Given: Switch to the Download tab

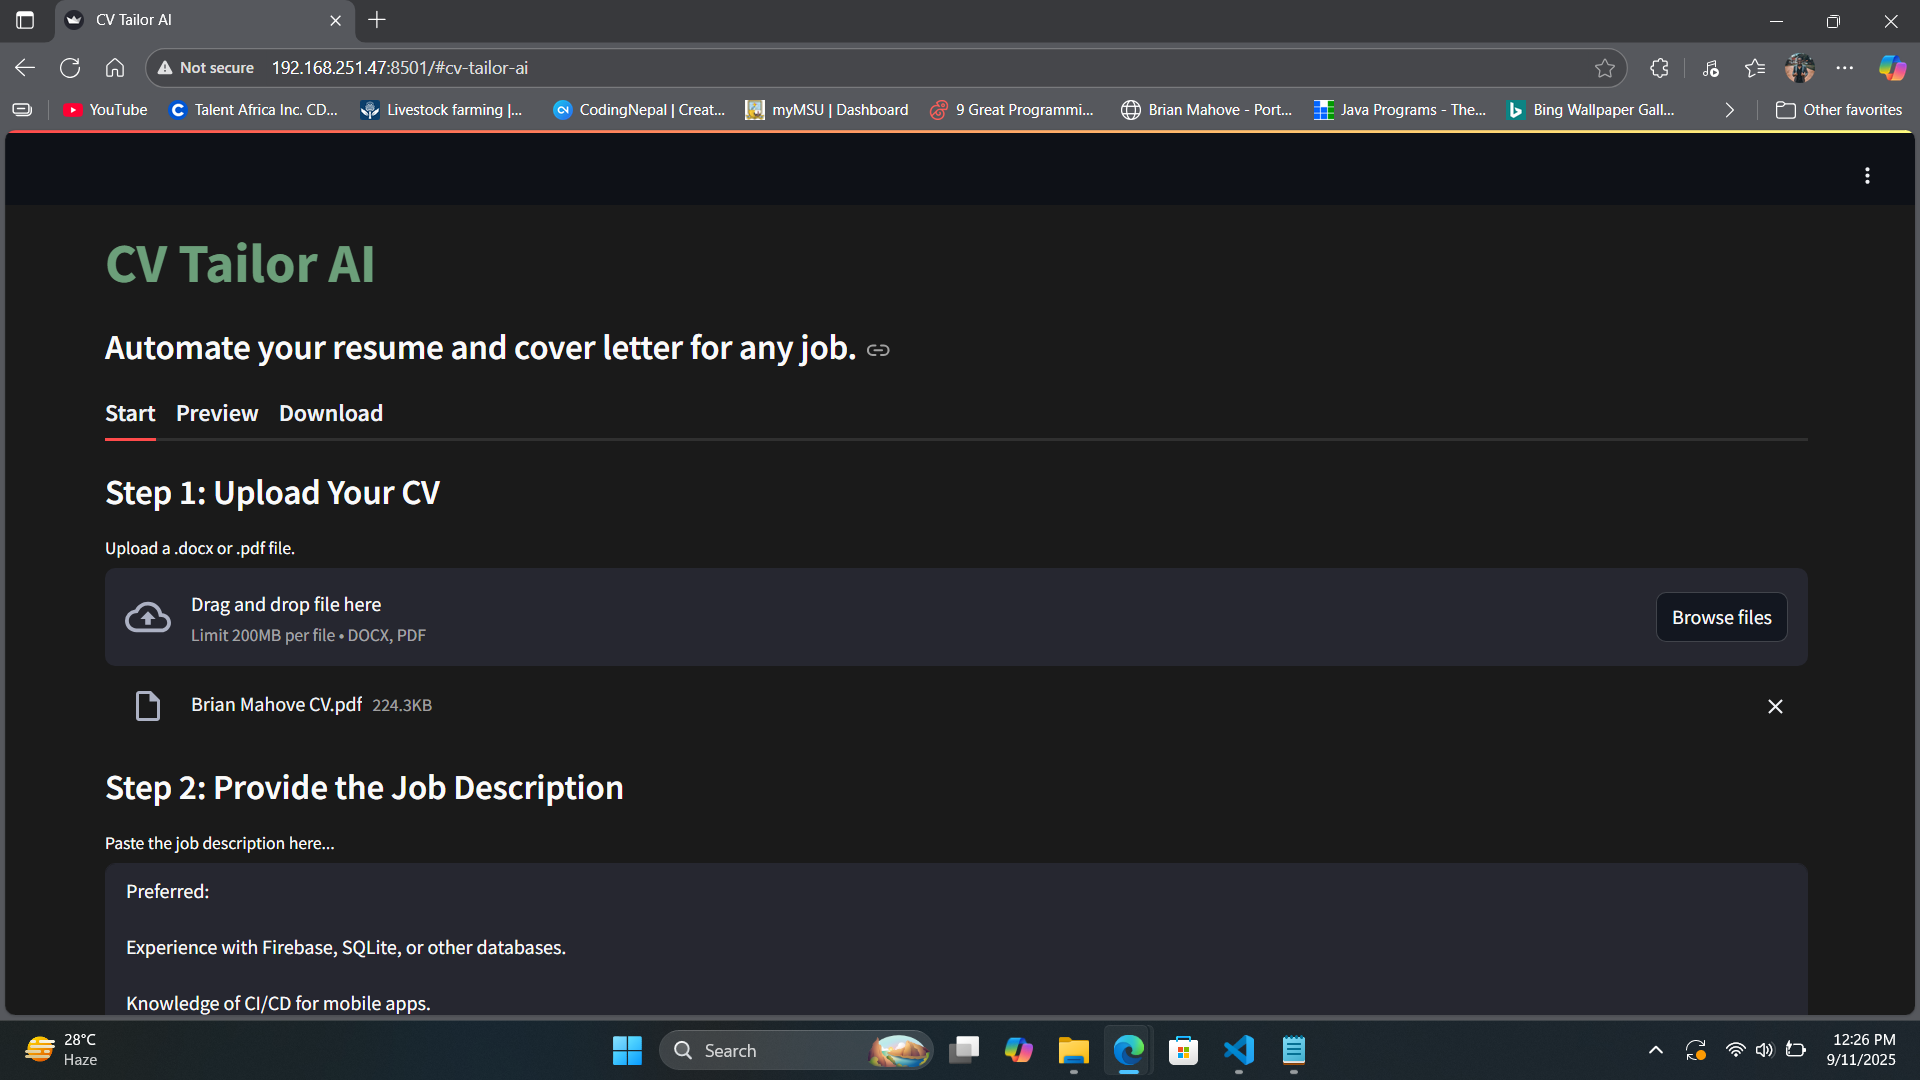Looking at the screenshot, I should click(331, 413).
